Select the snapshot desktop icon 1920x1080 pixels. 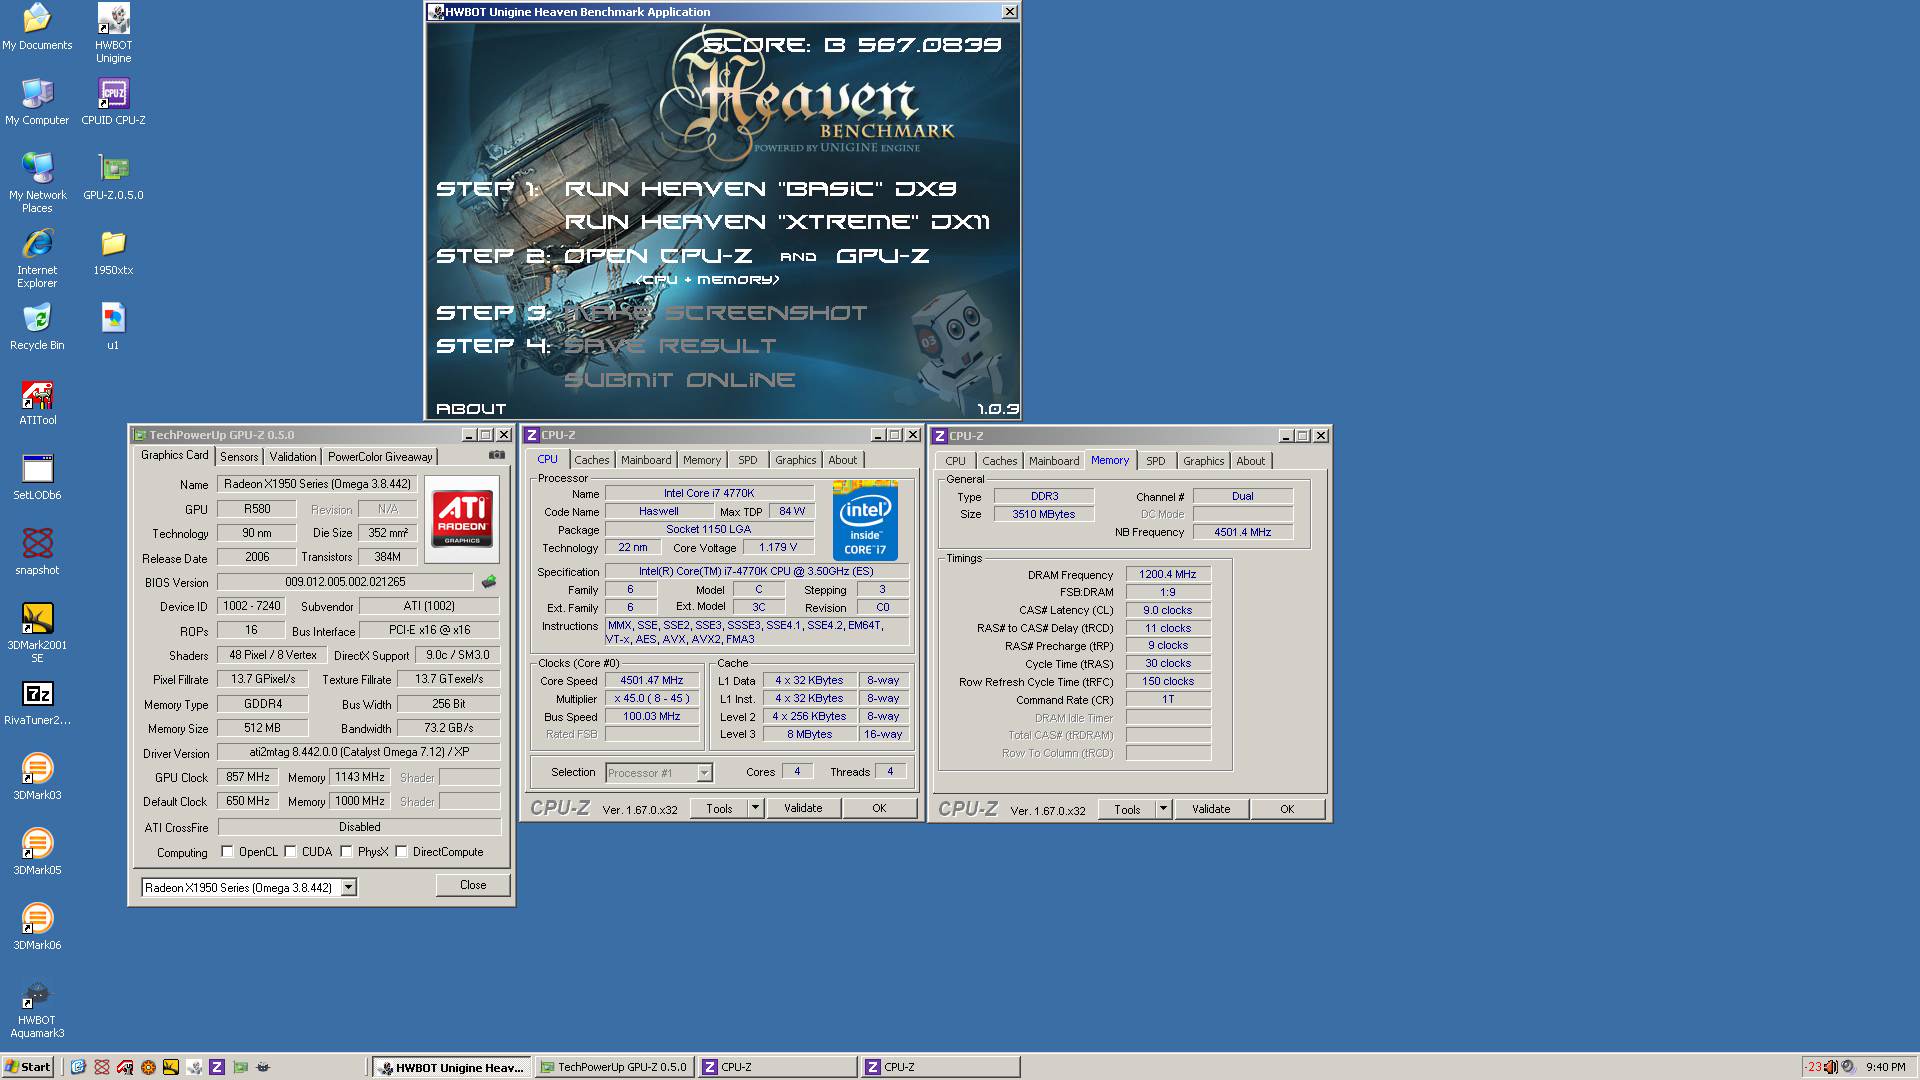pyautogui.click(x=37, y=551)
